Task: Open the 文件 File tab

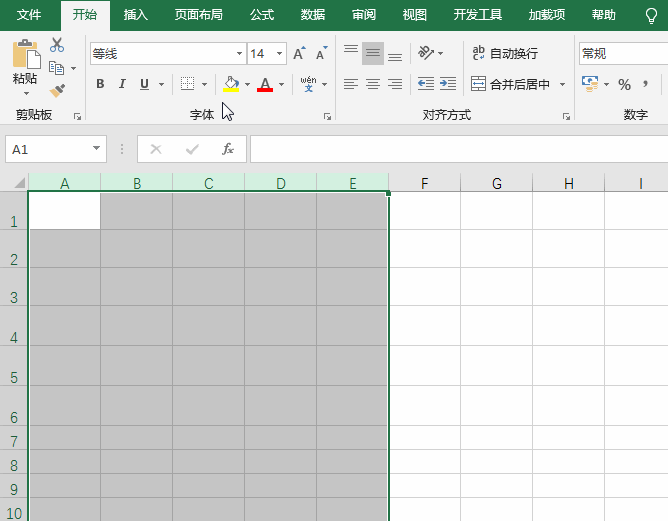Action: (29, 15)
